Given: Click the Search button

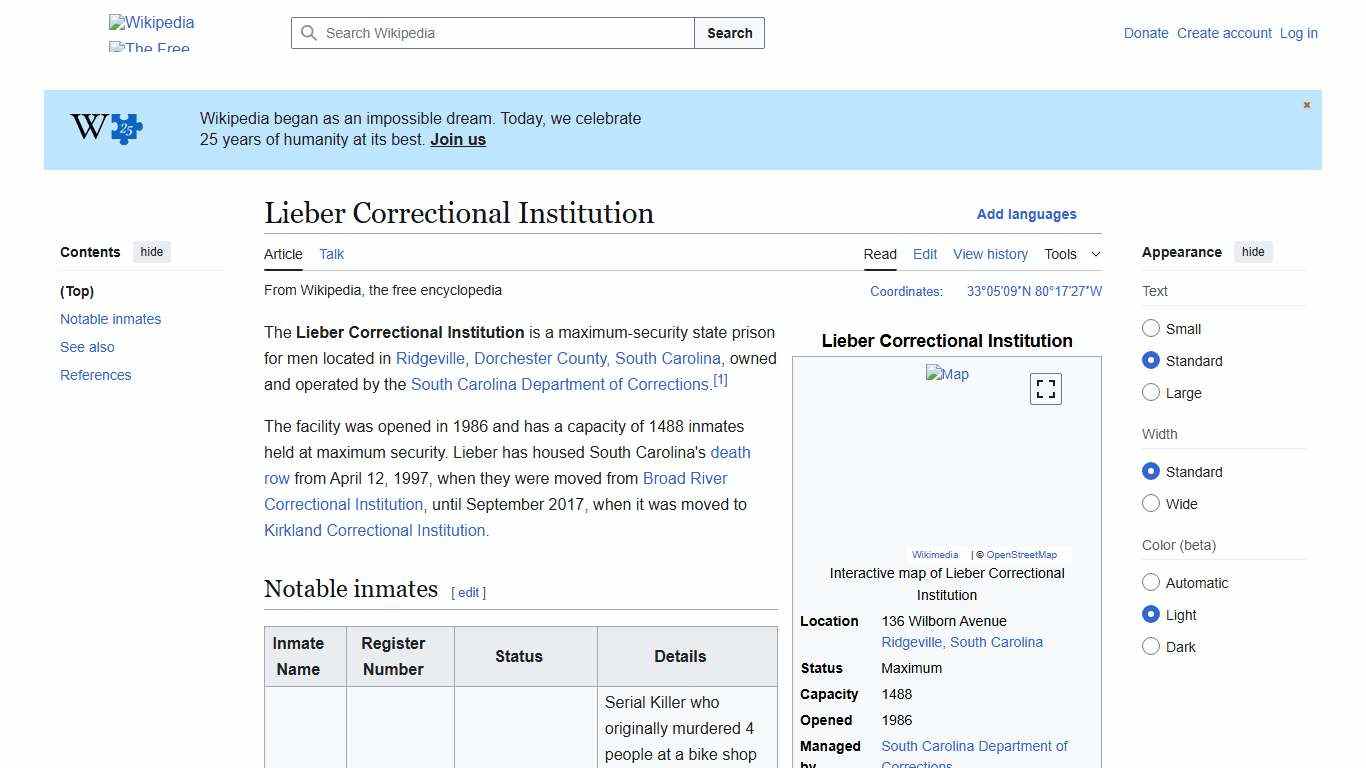Looking at the screenshot, I should [x=729, y=33].
